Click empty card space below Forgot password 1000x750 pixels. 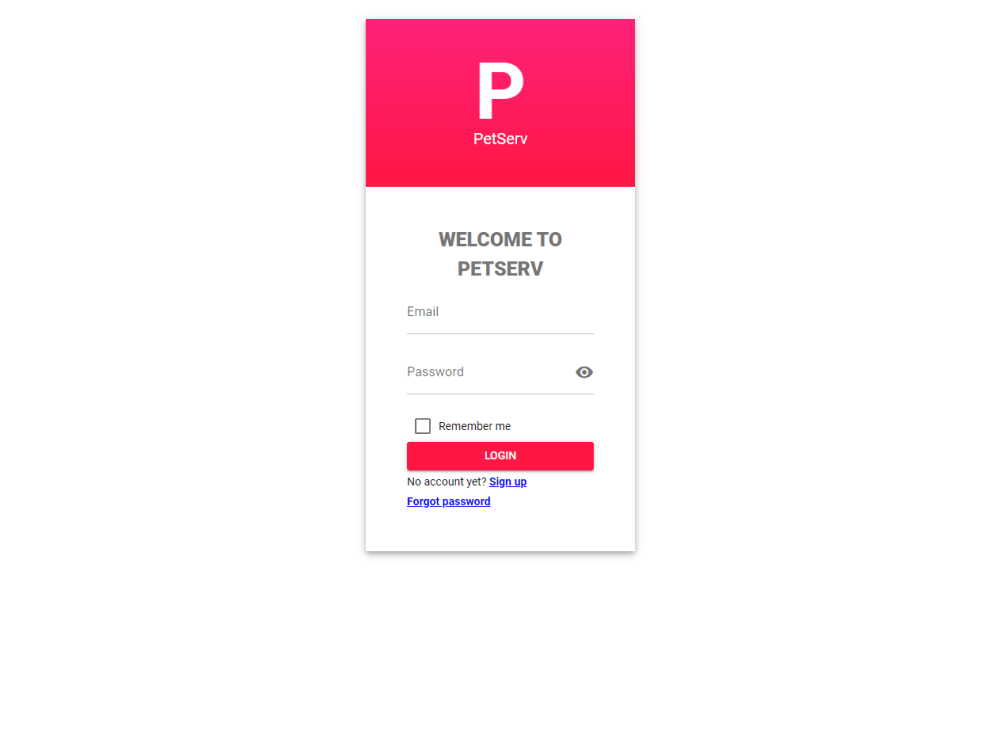(x=500, y=530)
